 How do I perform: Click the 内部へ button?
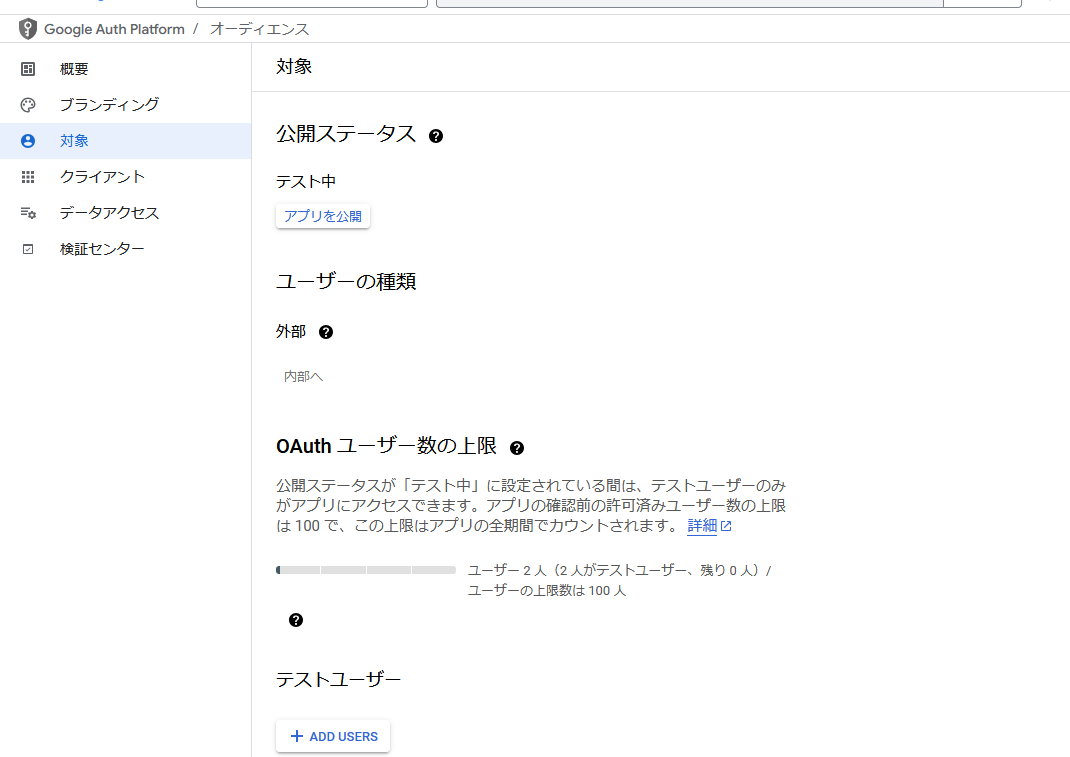304,376
